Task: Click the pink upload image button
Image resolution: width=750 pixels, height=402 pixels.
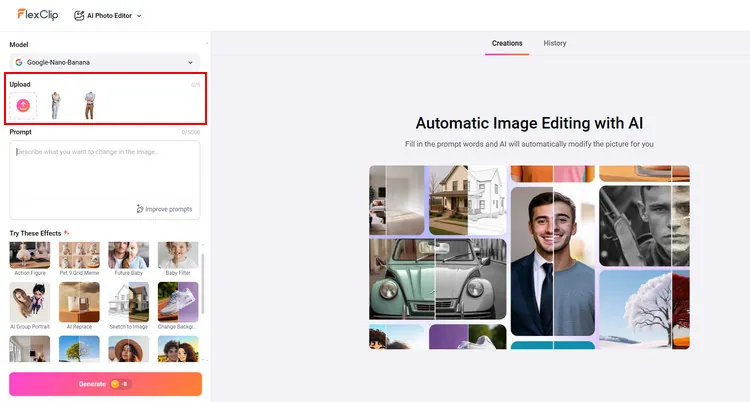Action: point(23,105)
